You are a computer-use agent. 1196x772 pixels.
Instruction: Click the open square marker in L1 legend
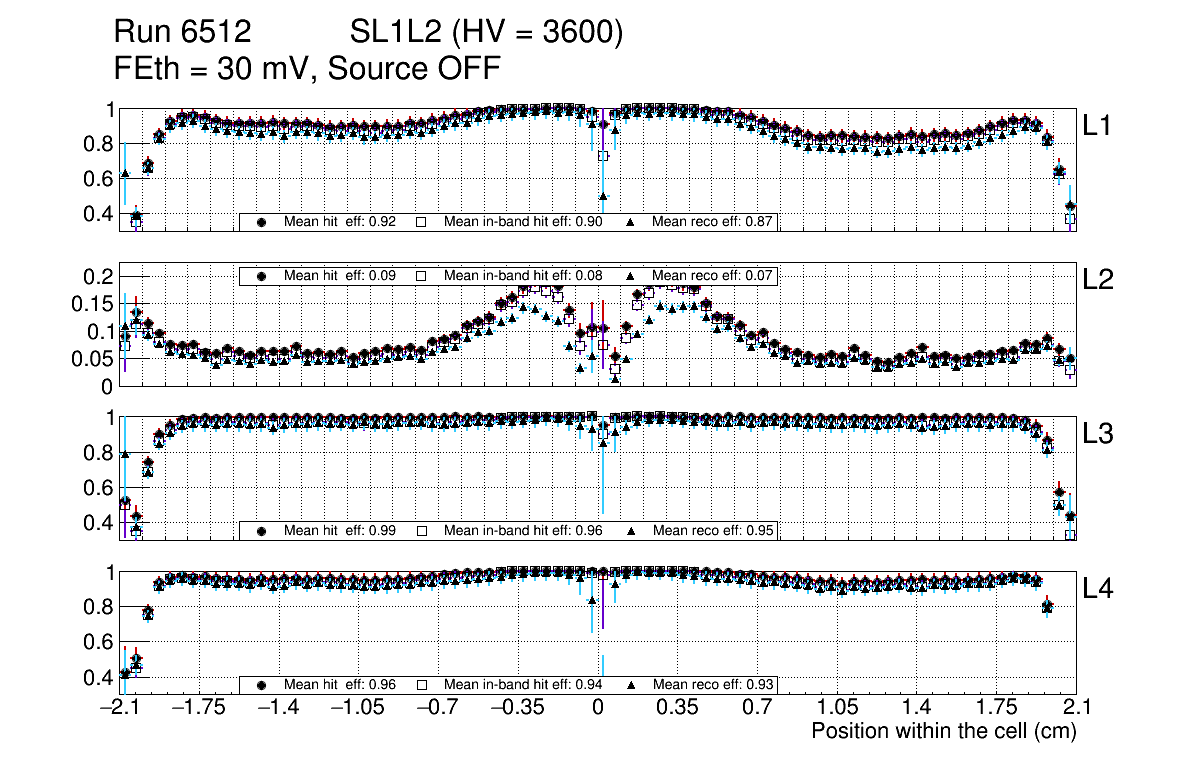click(x=422, y=222)
